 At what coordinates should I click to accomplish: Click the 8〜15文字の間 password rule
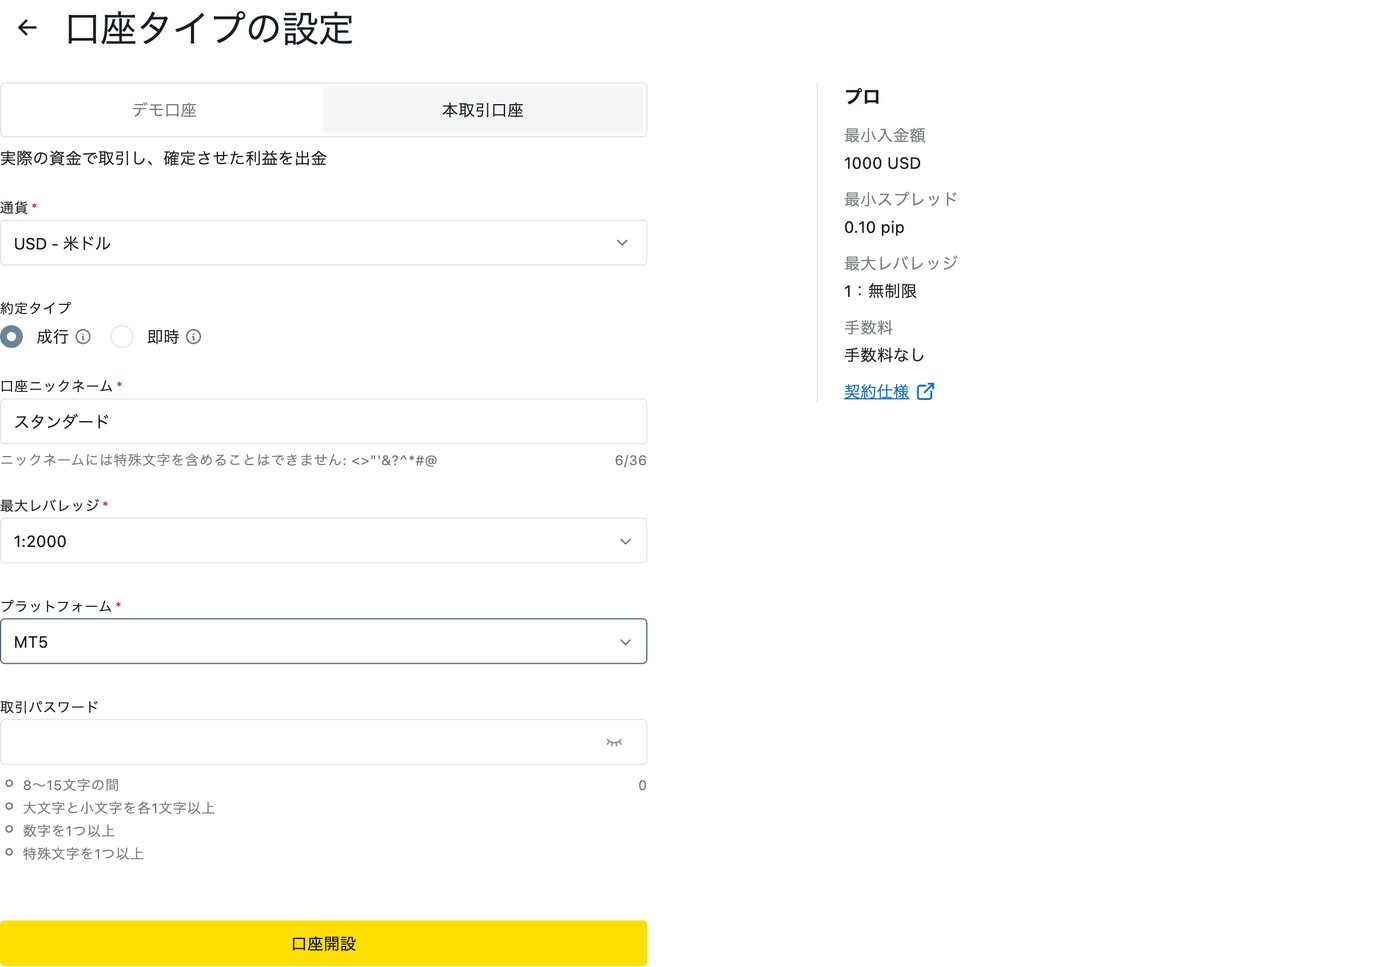(x=71, y=785)
